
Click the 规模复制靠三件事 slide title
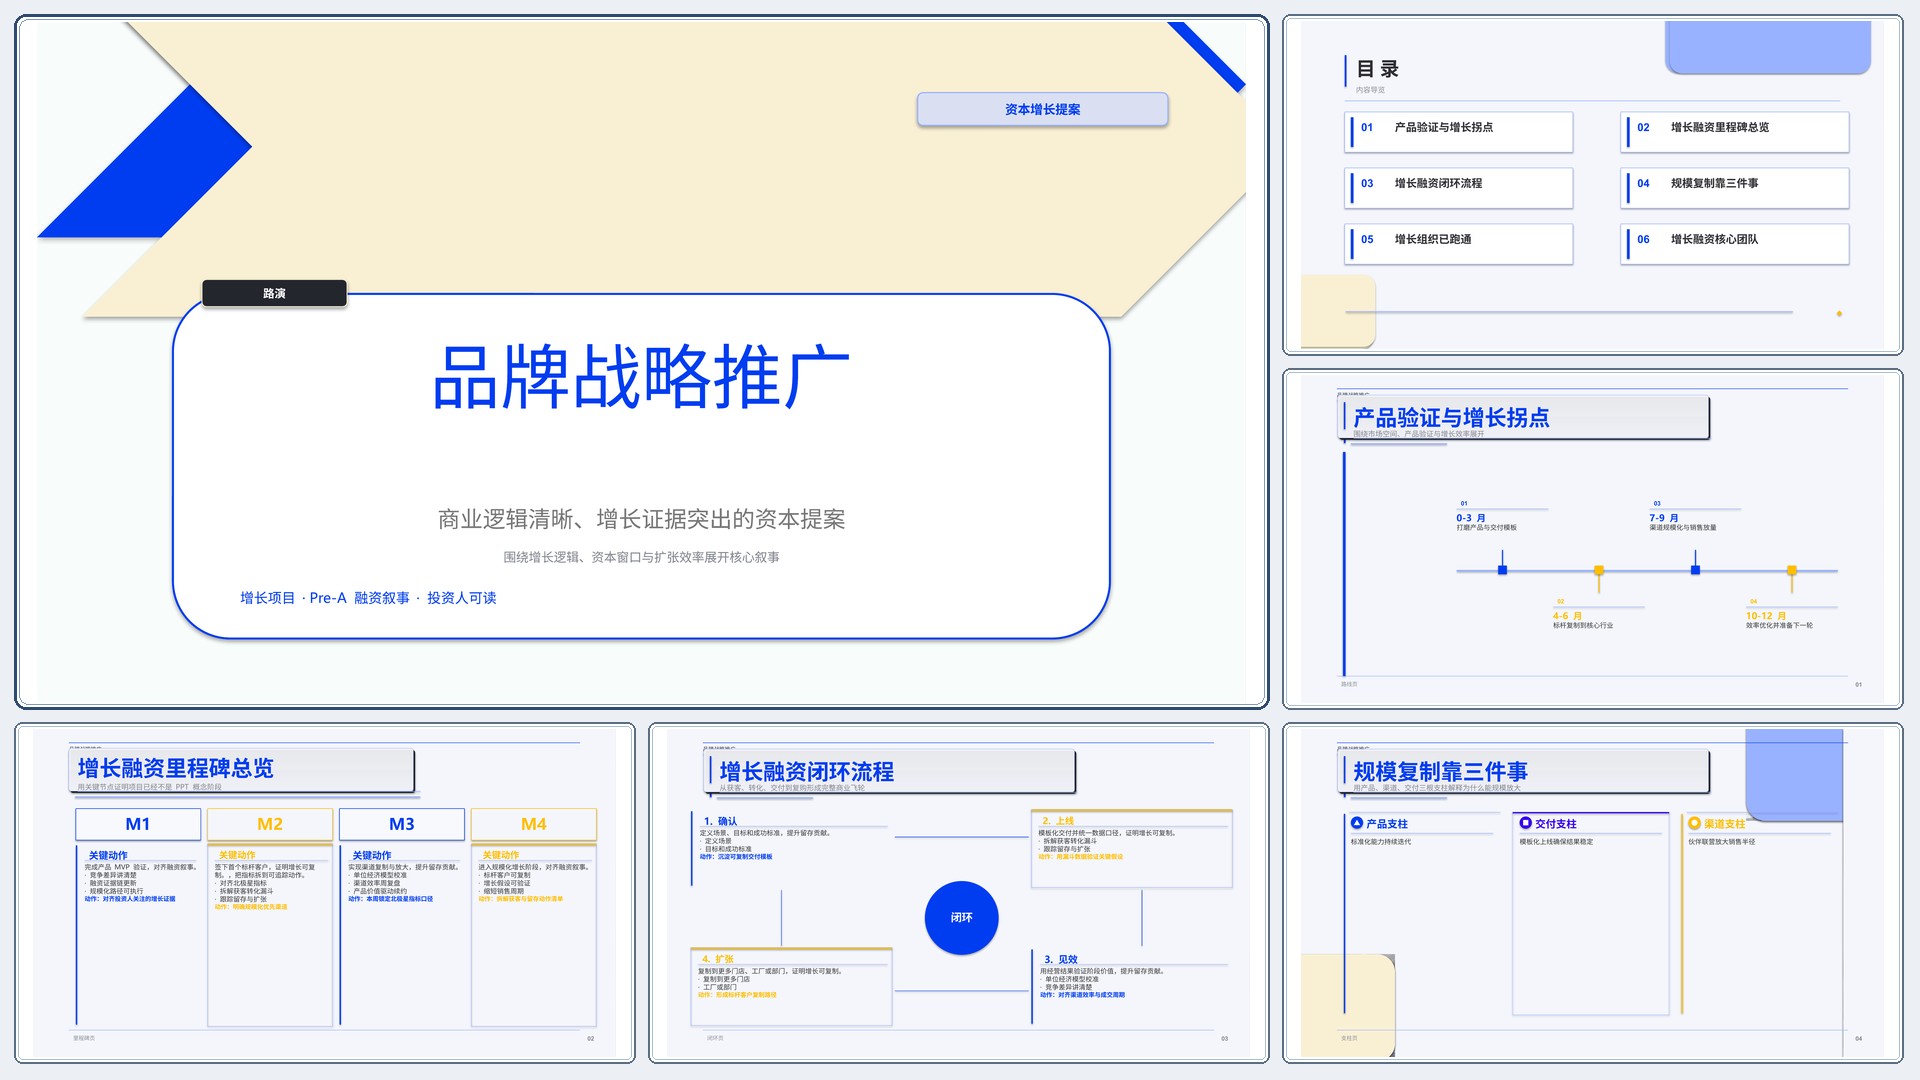click(x=1440, y=771)
